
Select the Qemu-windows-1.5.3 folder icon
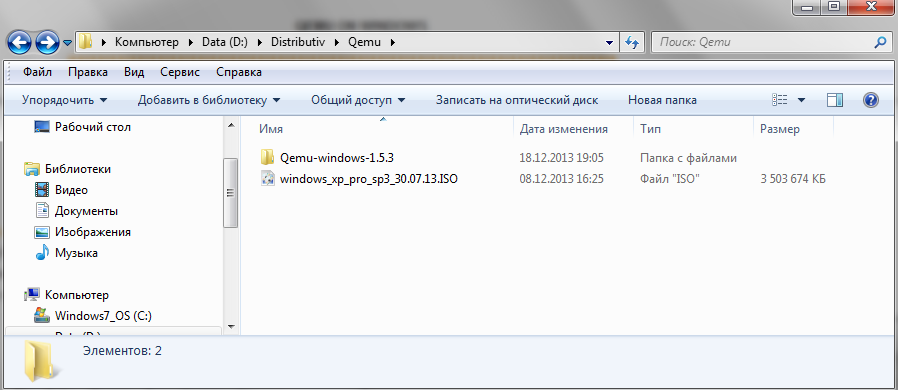click(x=267, y=157)
